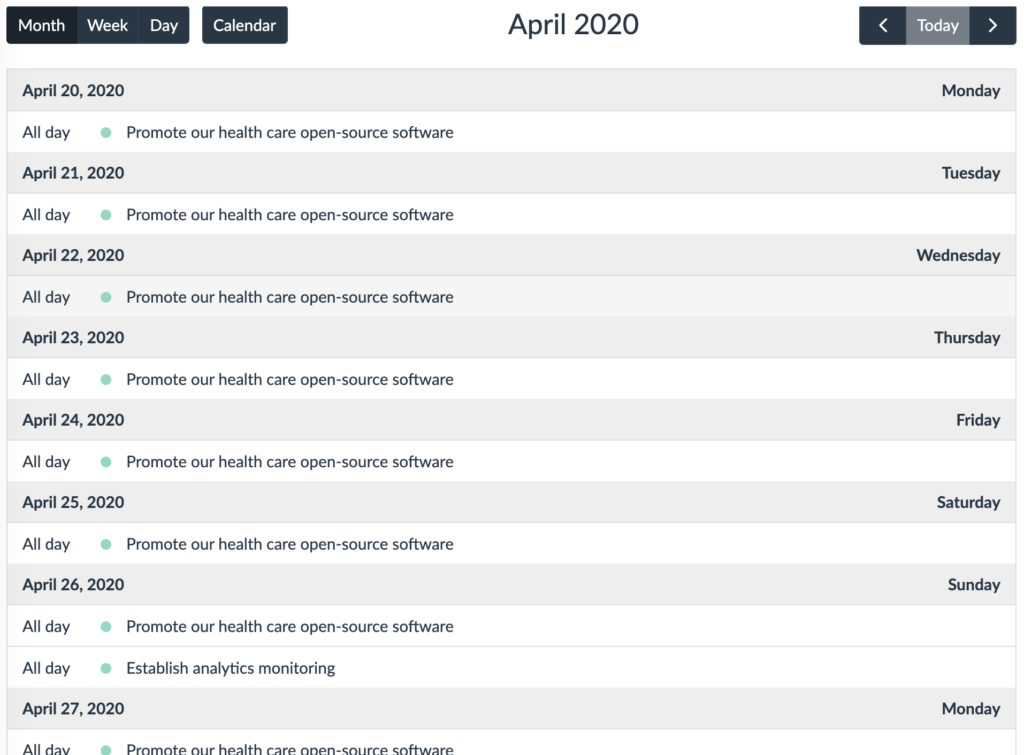Open the April 20 promote software event
The height and width of the screenshot is (755, 1024).
(x=289, y=132)
